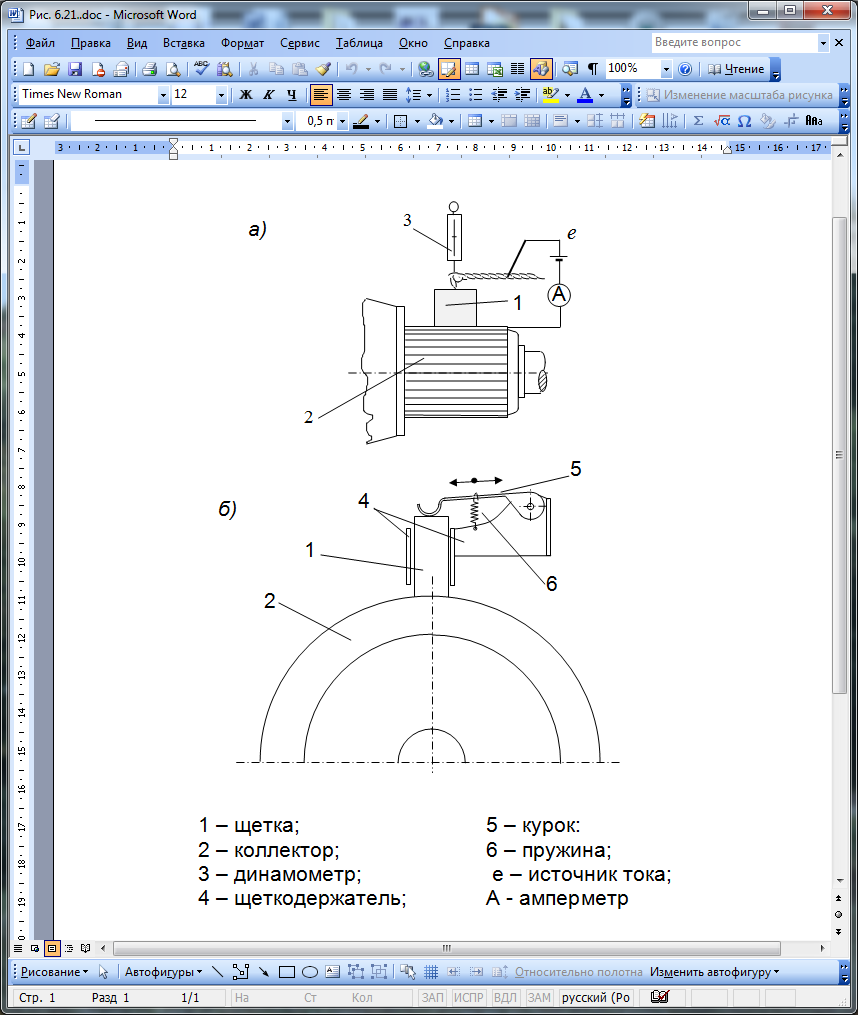Open Word help with the question mark icon
858x1015 pixels.
click(x=685, y=69)
